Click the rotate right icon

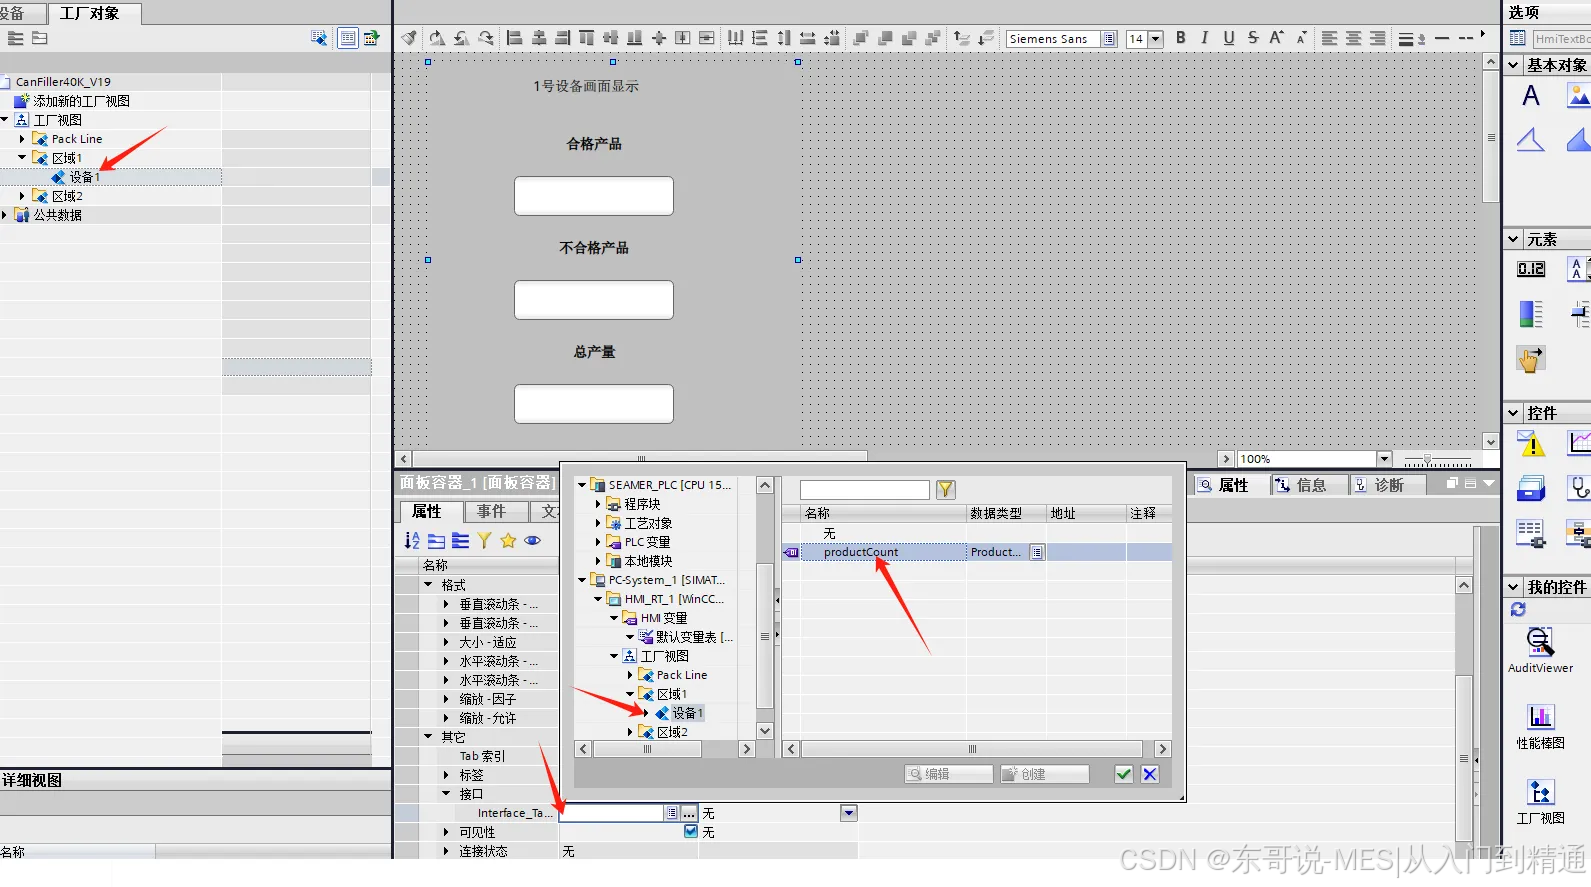click(x=437, y=38)
